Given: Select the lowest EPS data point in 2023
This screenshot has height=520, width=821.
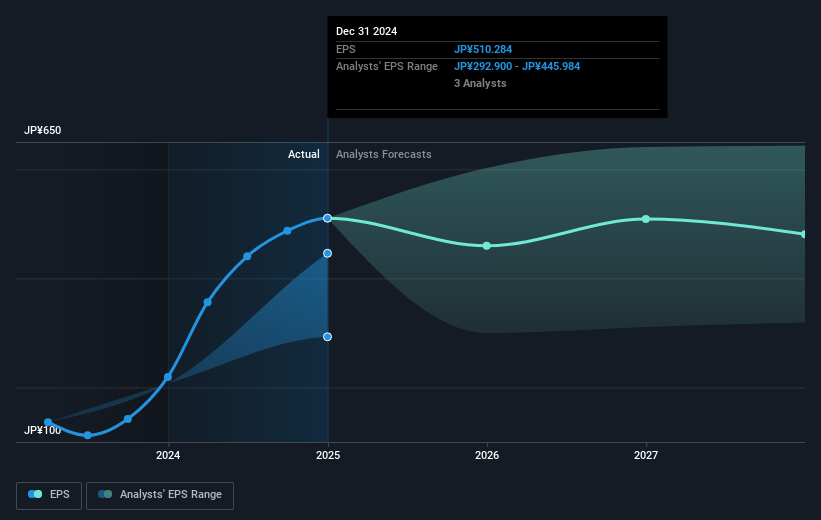Looking at the screenshot, I should 88,435.
